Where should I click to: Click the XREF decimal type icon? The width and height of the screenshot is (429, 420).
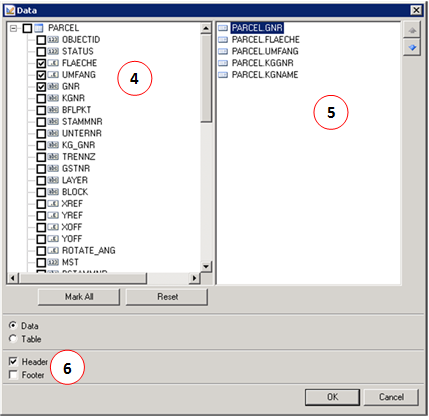point(53,204)
